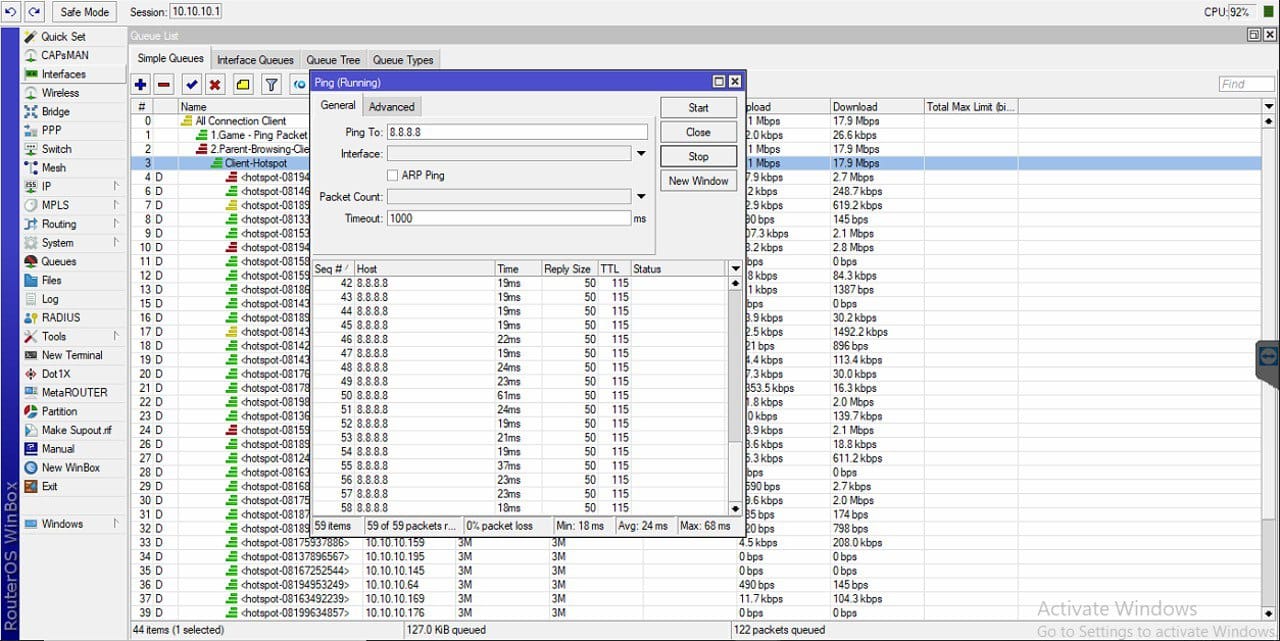Click New Window button
This screenshot has width=1280, height=641.
[x=698, y=181]
